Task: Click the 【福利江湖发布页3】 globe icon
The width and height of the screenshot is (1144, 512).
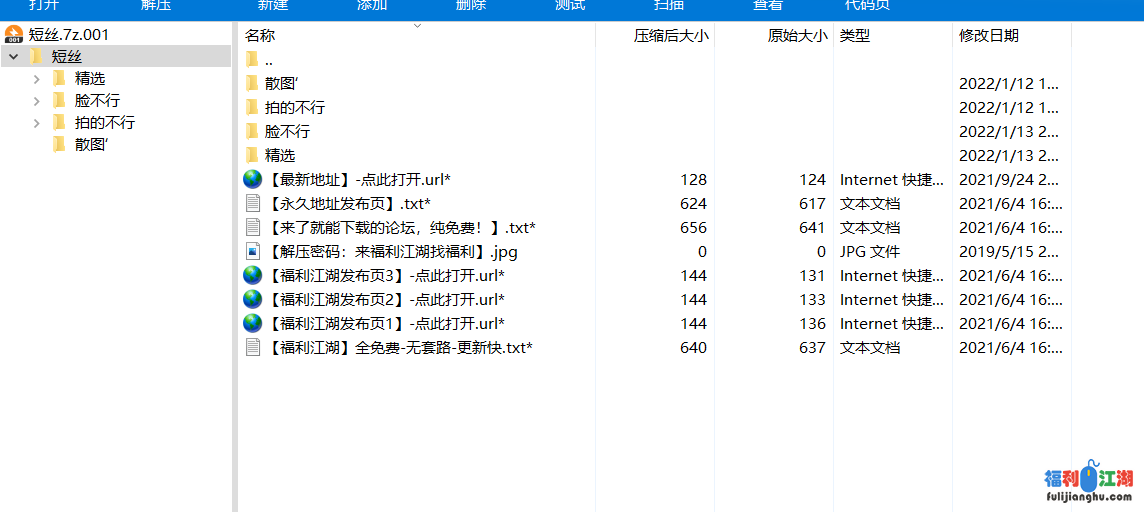Action: (253, 276)
